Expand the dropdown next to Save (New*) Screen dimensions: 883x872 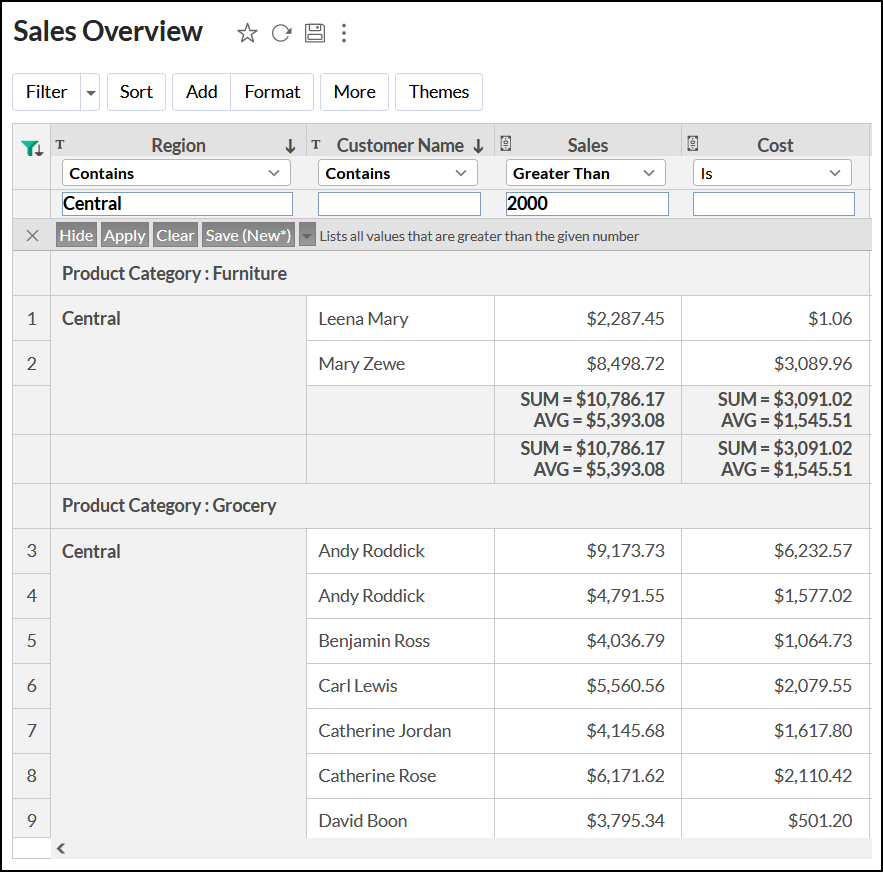click(307, 236)
